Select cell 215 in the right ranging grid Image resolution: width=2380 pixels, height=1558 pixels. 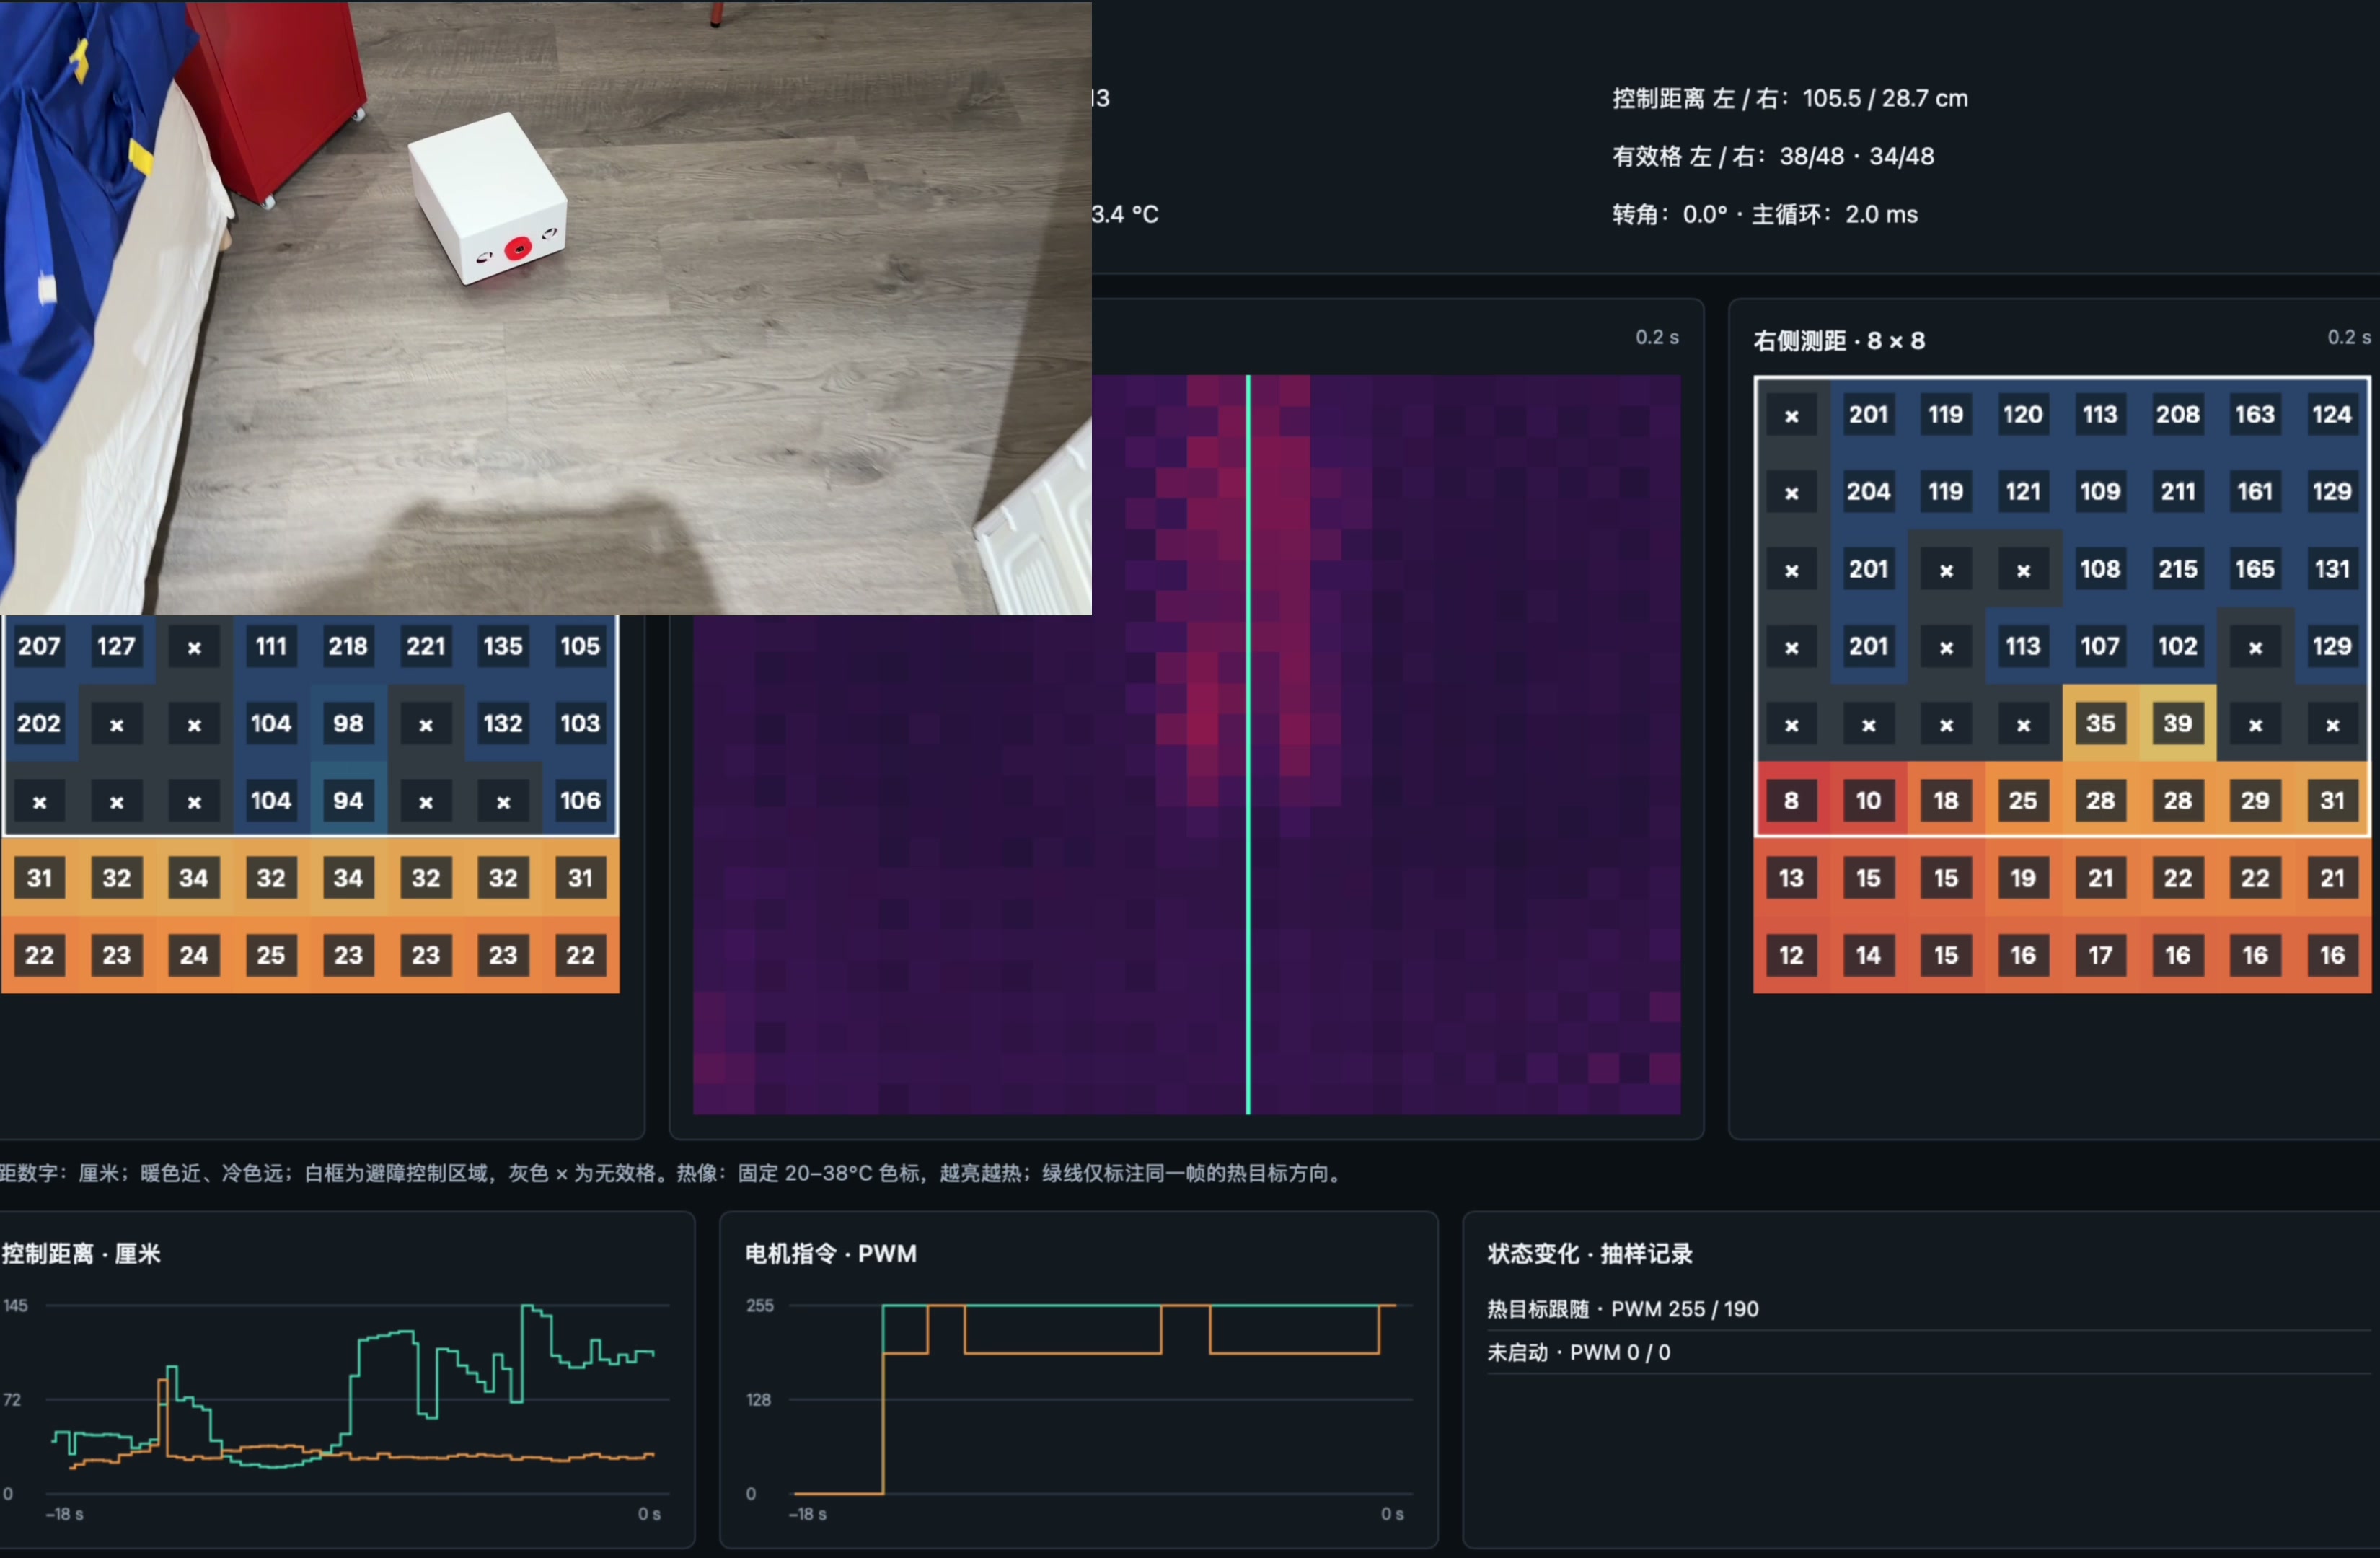tap(2177, 569)
